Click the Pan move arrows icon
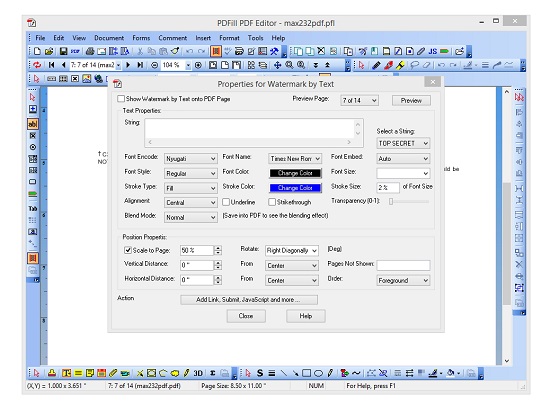 277,65
